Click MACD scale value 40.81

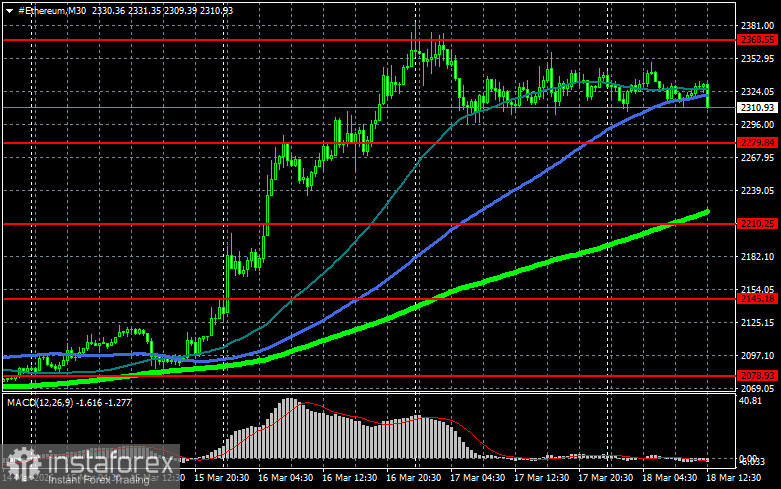coord(751,401)
